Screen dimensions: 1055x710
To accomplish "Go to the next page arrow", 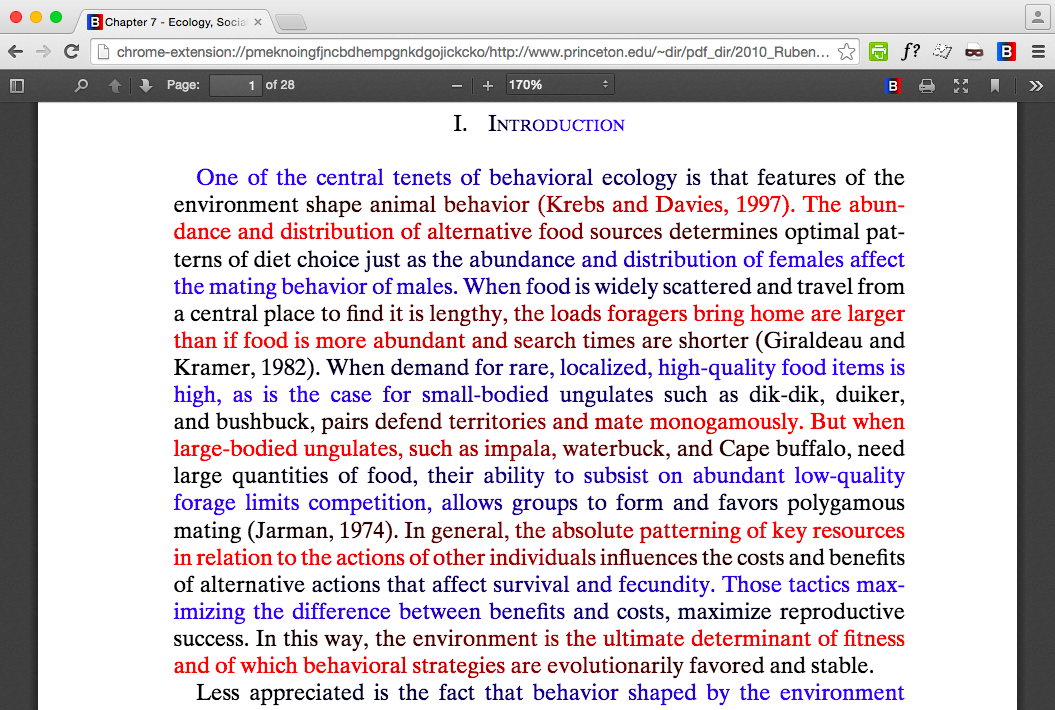I will [x=146, y=85].
